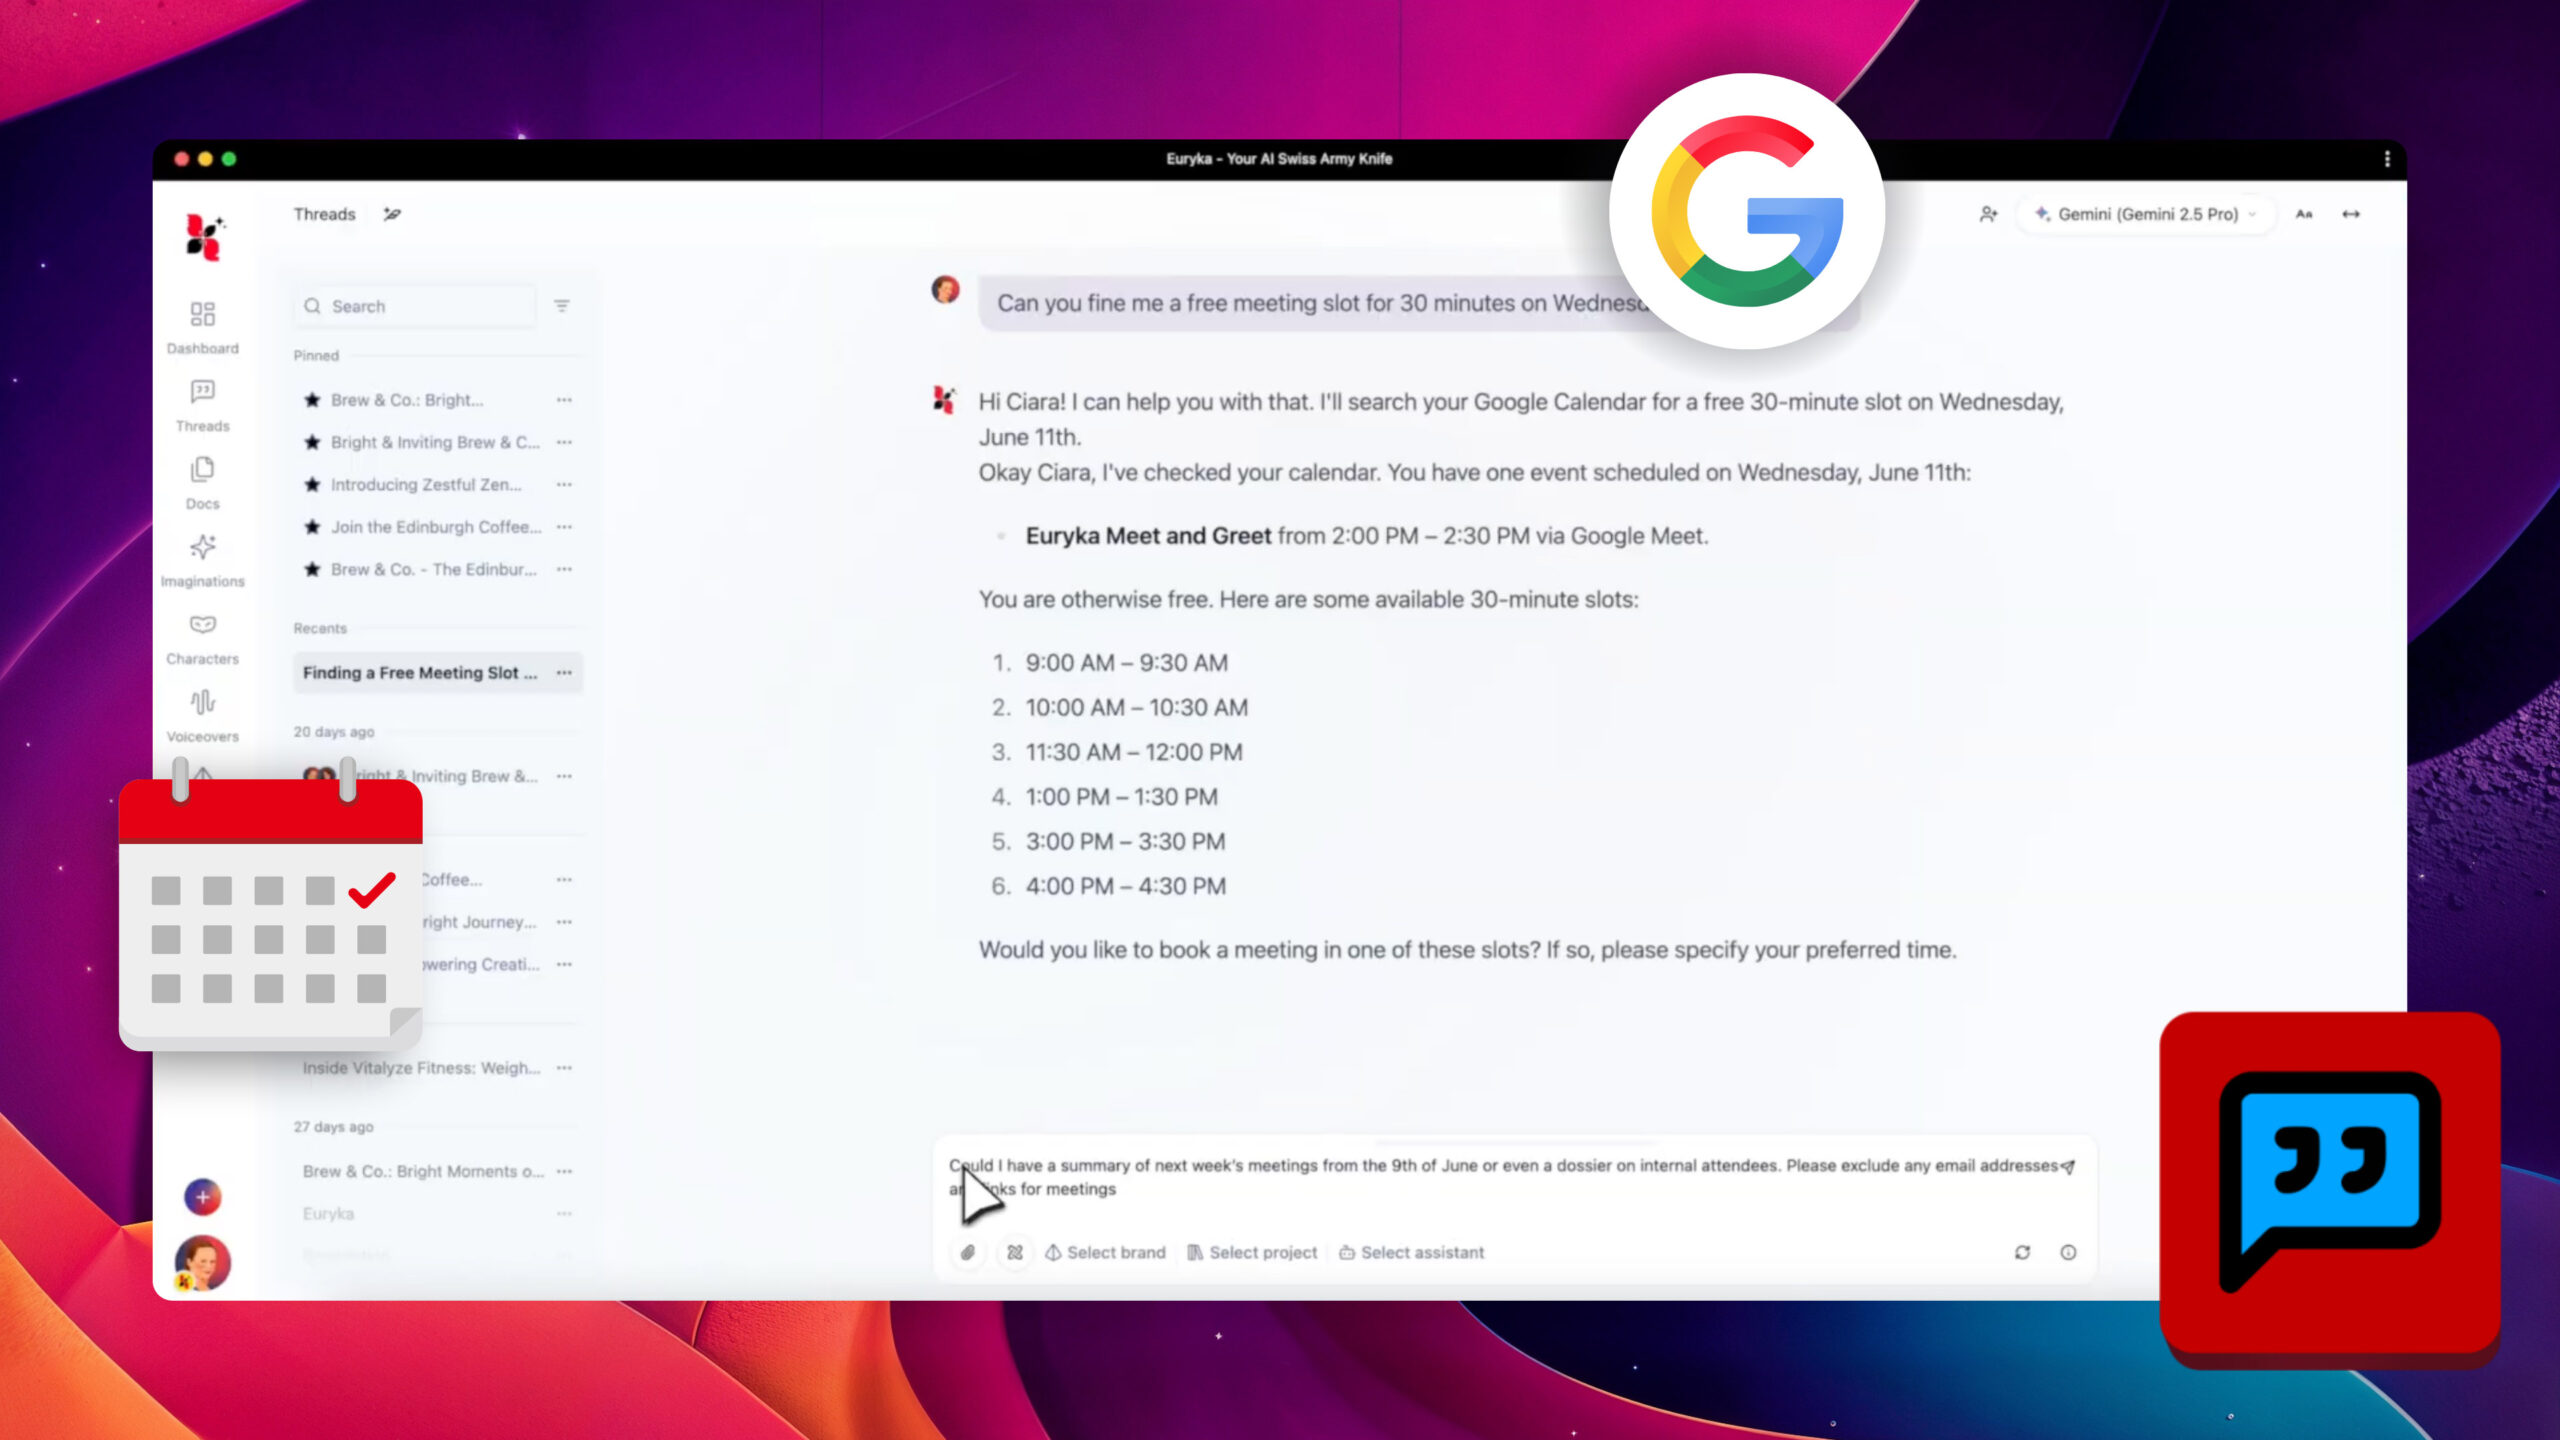This screenshot has width=2560, height=1440.
Task: Click the new thread icon beside Threads
Action: pos(392,214)
